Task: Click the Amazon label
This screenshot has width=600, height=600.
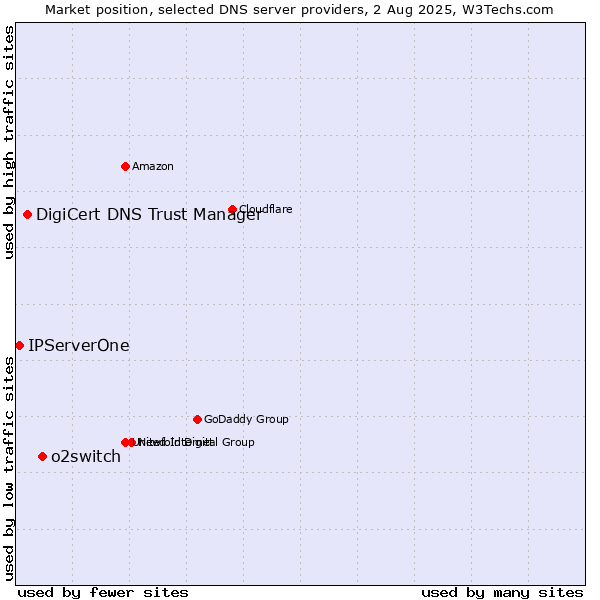Action: (153, 166)
